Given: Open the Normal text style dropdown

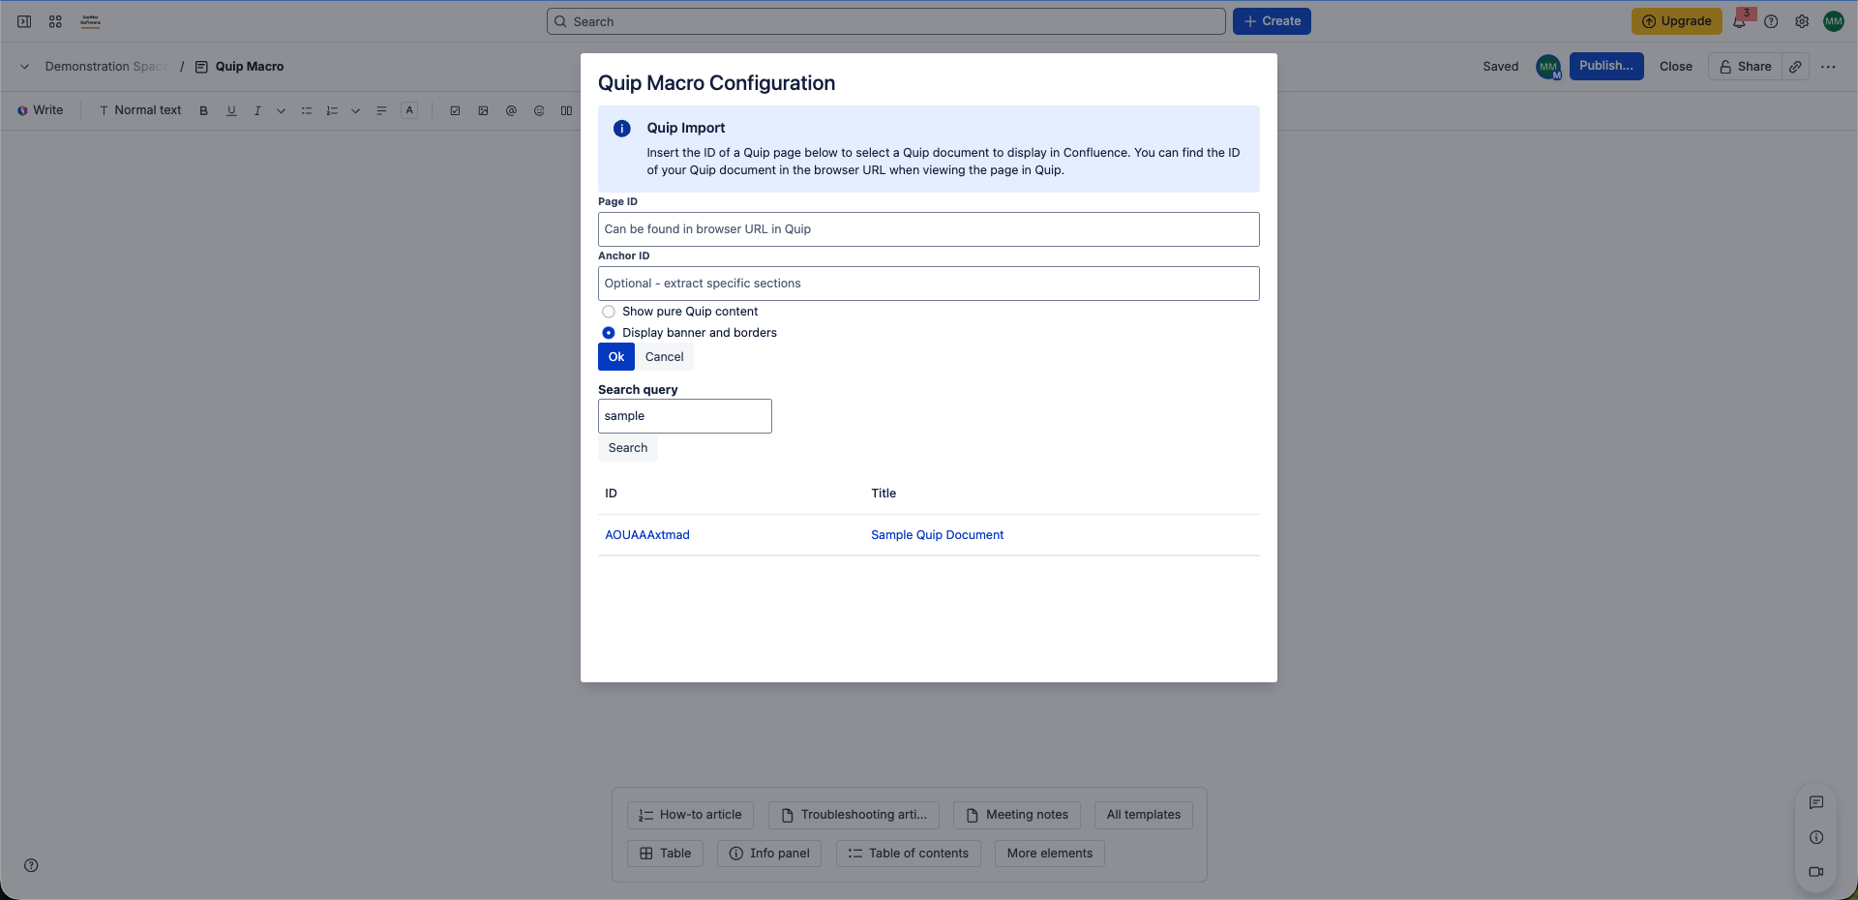Looking at the screenshot, I should 140,111.
